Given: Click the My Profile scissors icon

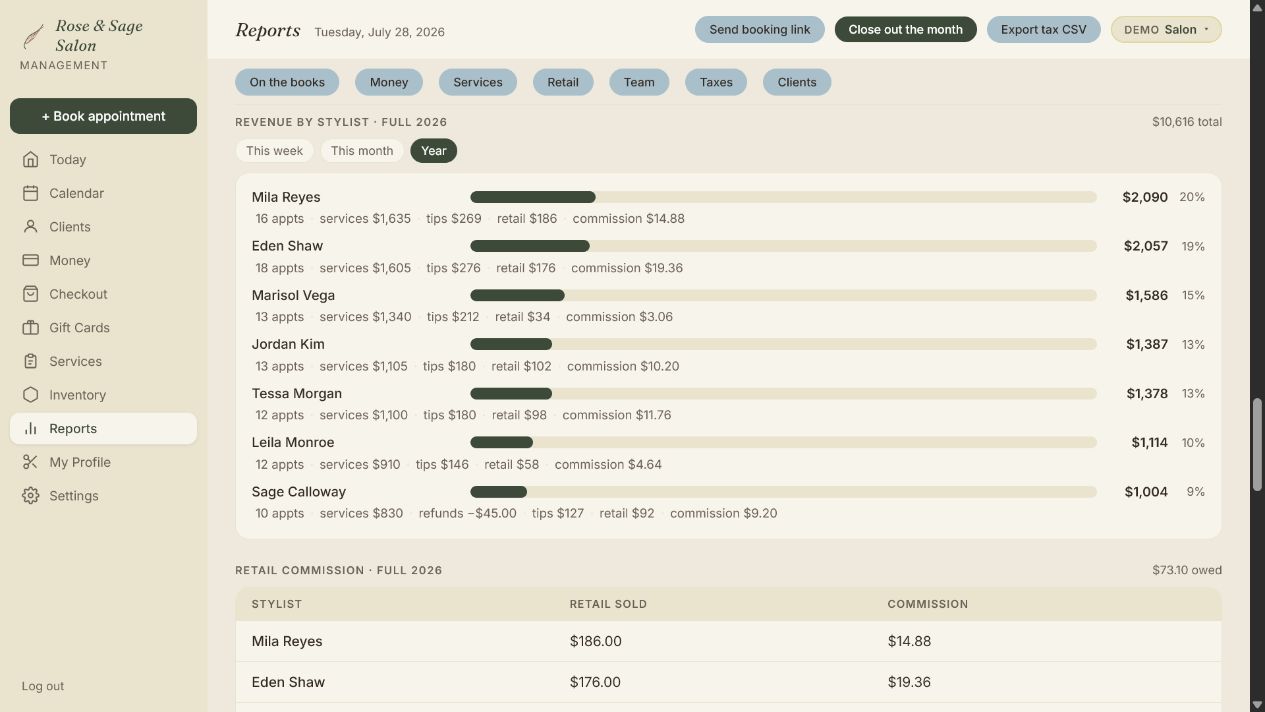Looking at the screenshot, I should [31, 462].
